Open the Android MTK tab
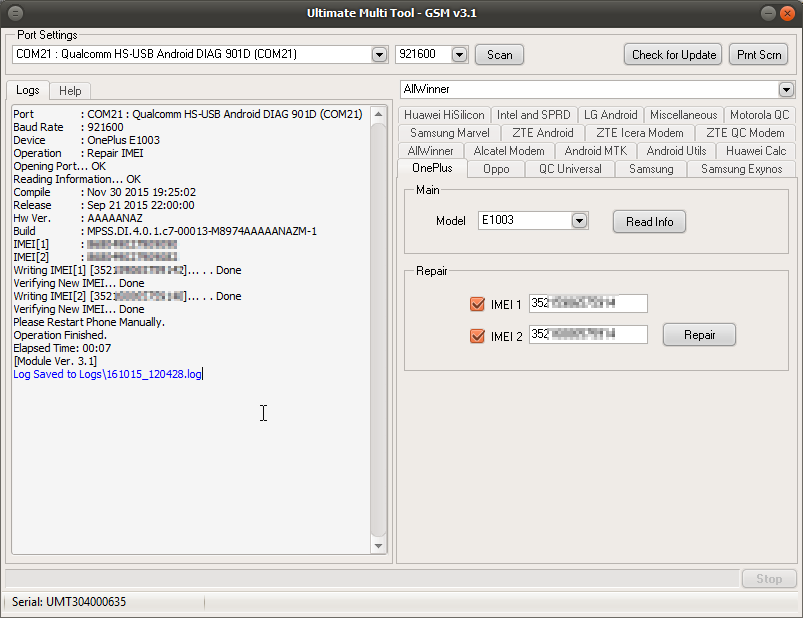This screenshot has height=618, width=803. click(595, 151)
